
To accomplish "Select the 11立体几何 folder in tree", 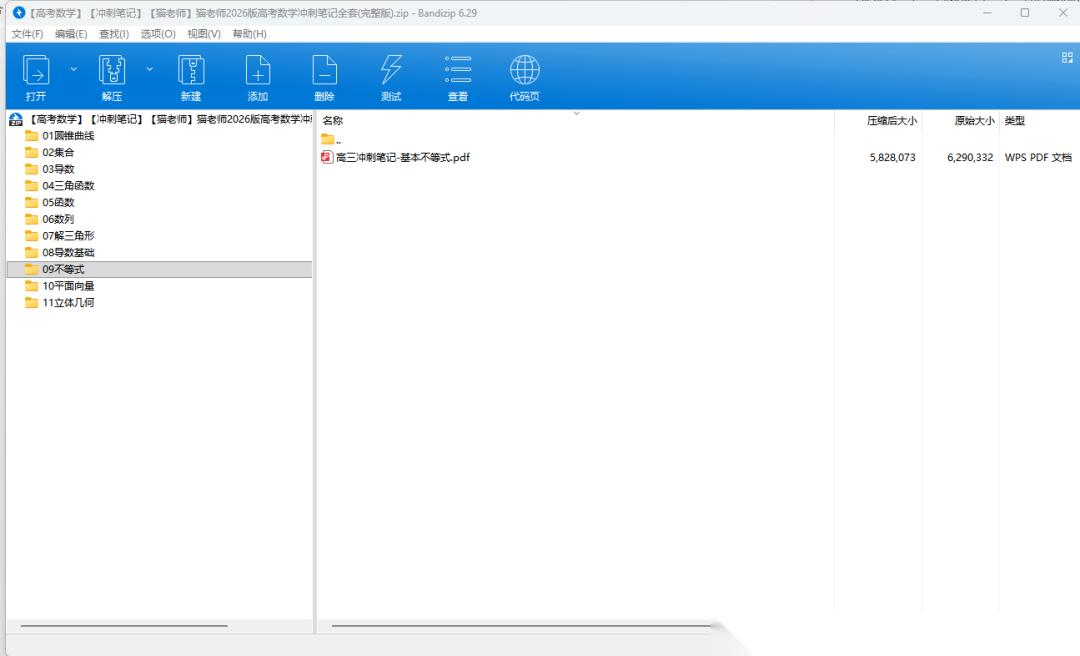I will point(68,303).
